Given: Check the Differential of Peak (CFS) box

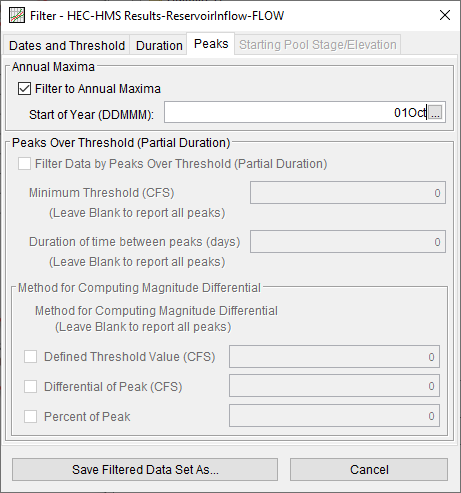Looking at the screenshot, I should [x=30, y=387].
